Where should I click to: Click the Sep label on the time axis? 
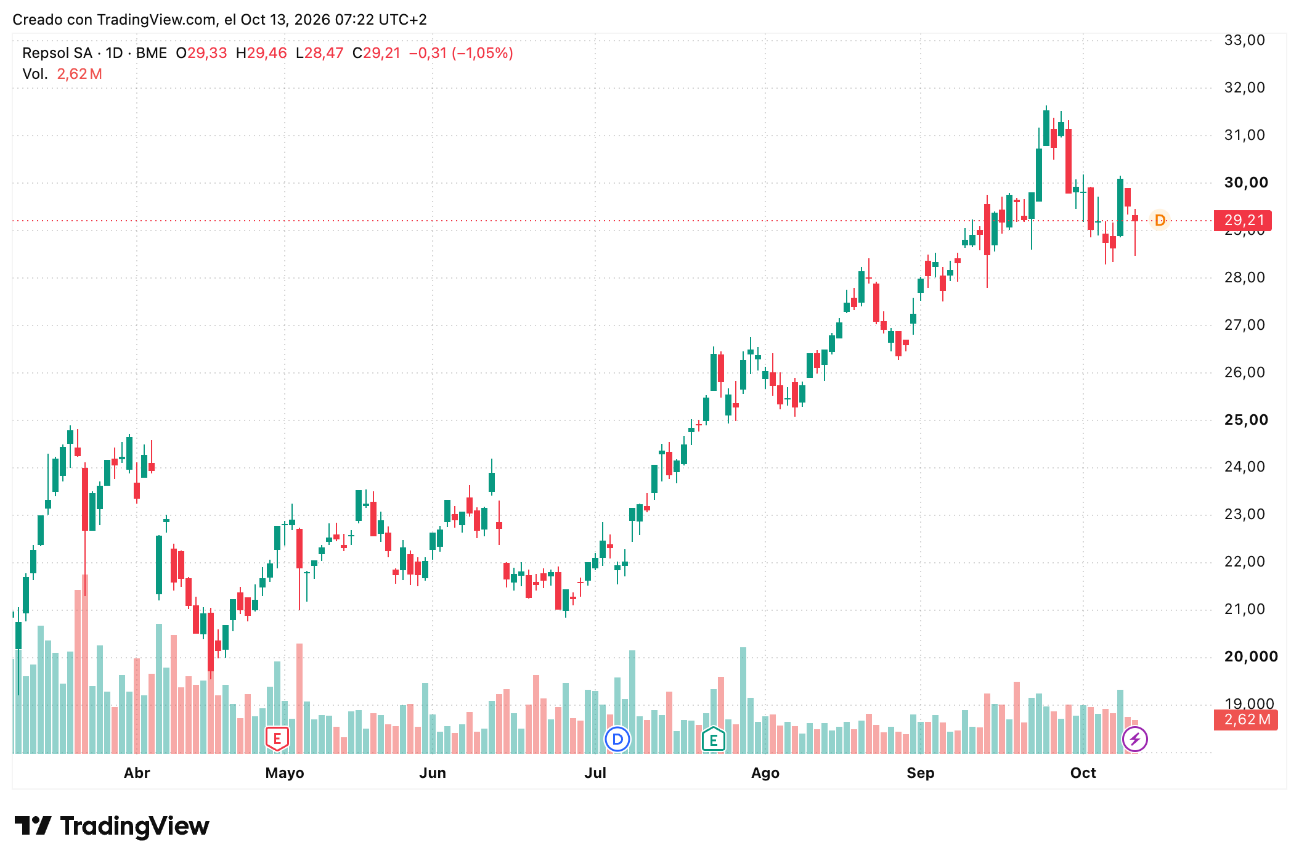[920, 773]
